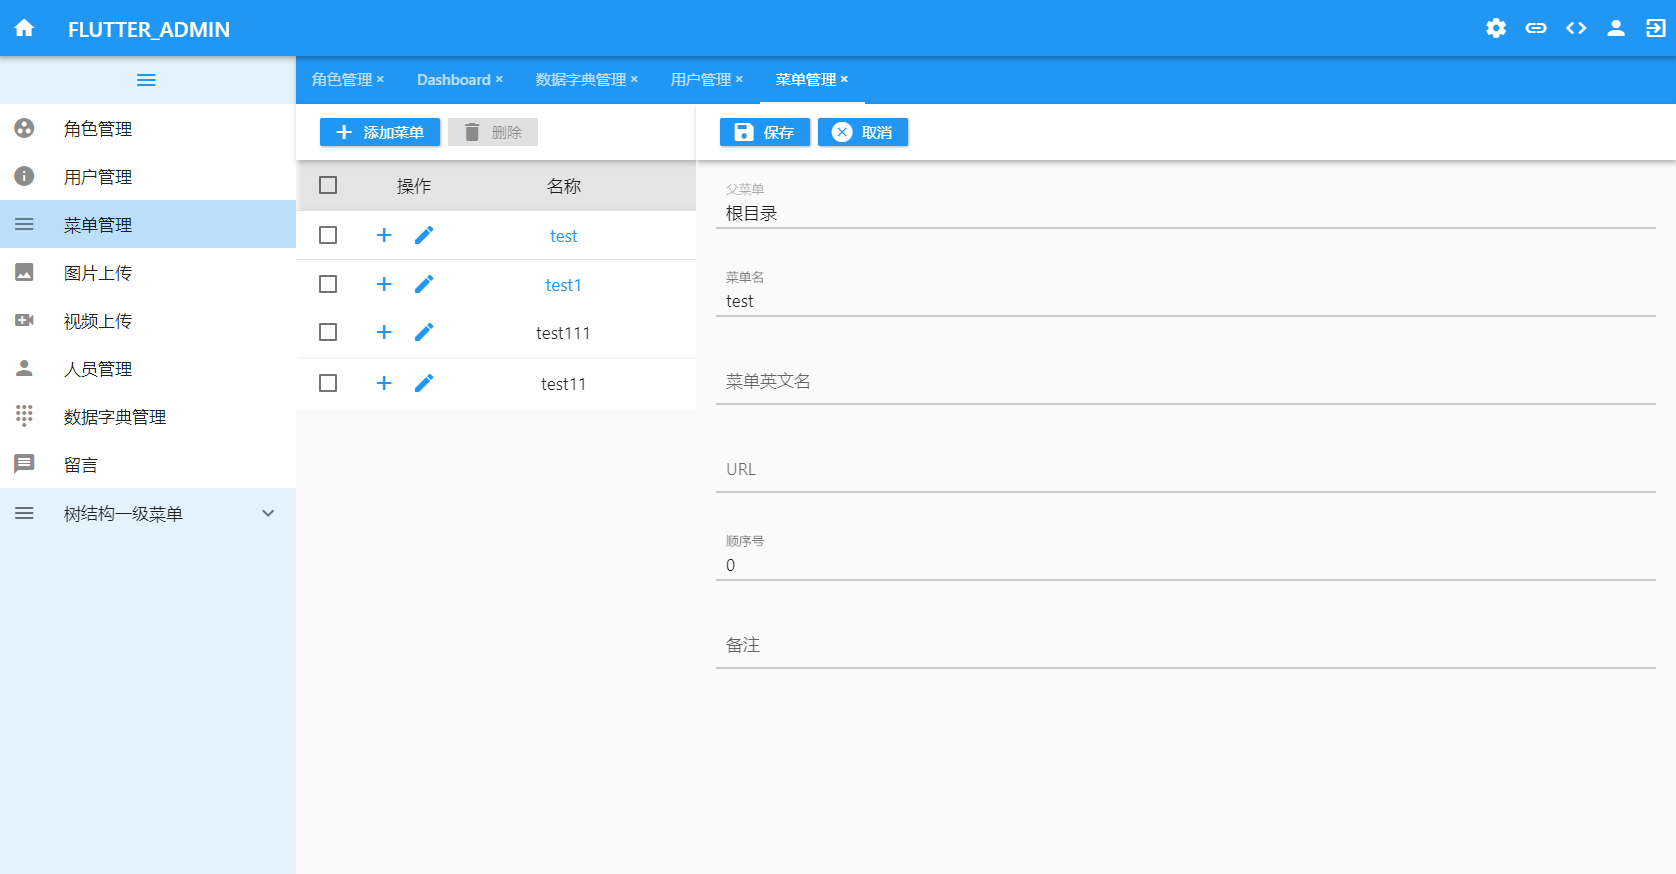Screen dimensions: 1676x874
Task: Toggle the select-all header checkbox
Action: click(328, 185)
